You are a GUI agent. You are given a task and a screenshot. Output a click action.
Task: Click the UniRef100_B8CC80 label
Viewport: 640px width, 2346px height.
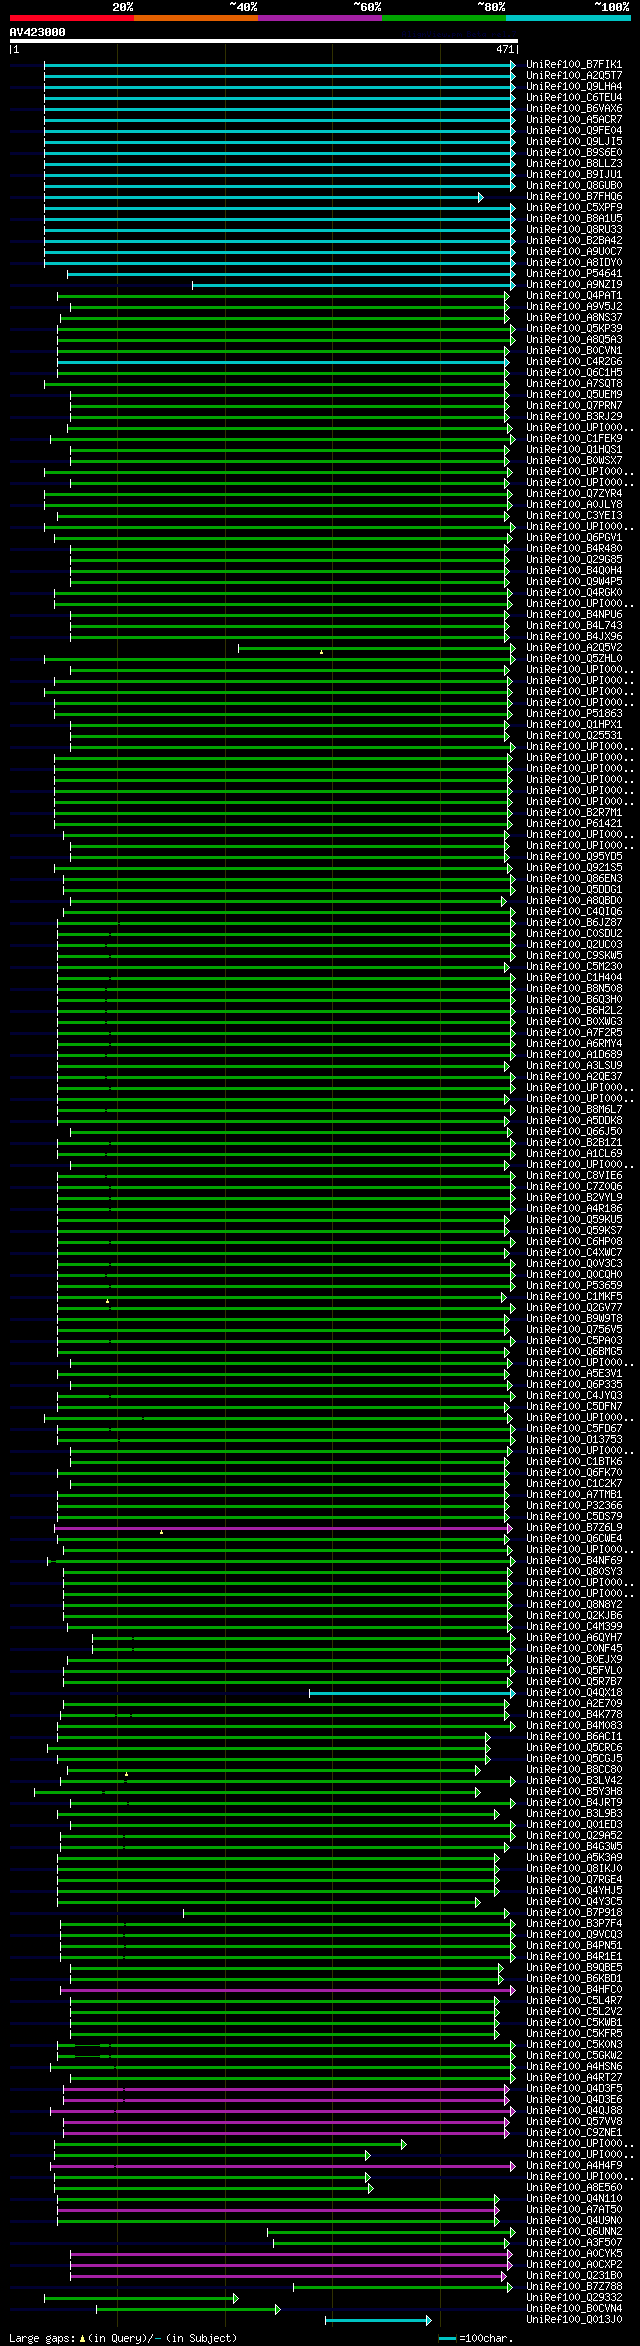point(574,1770)
